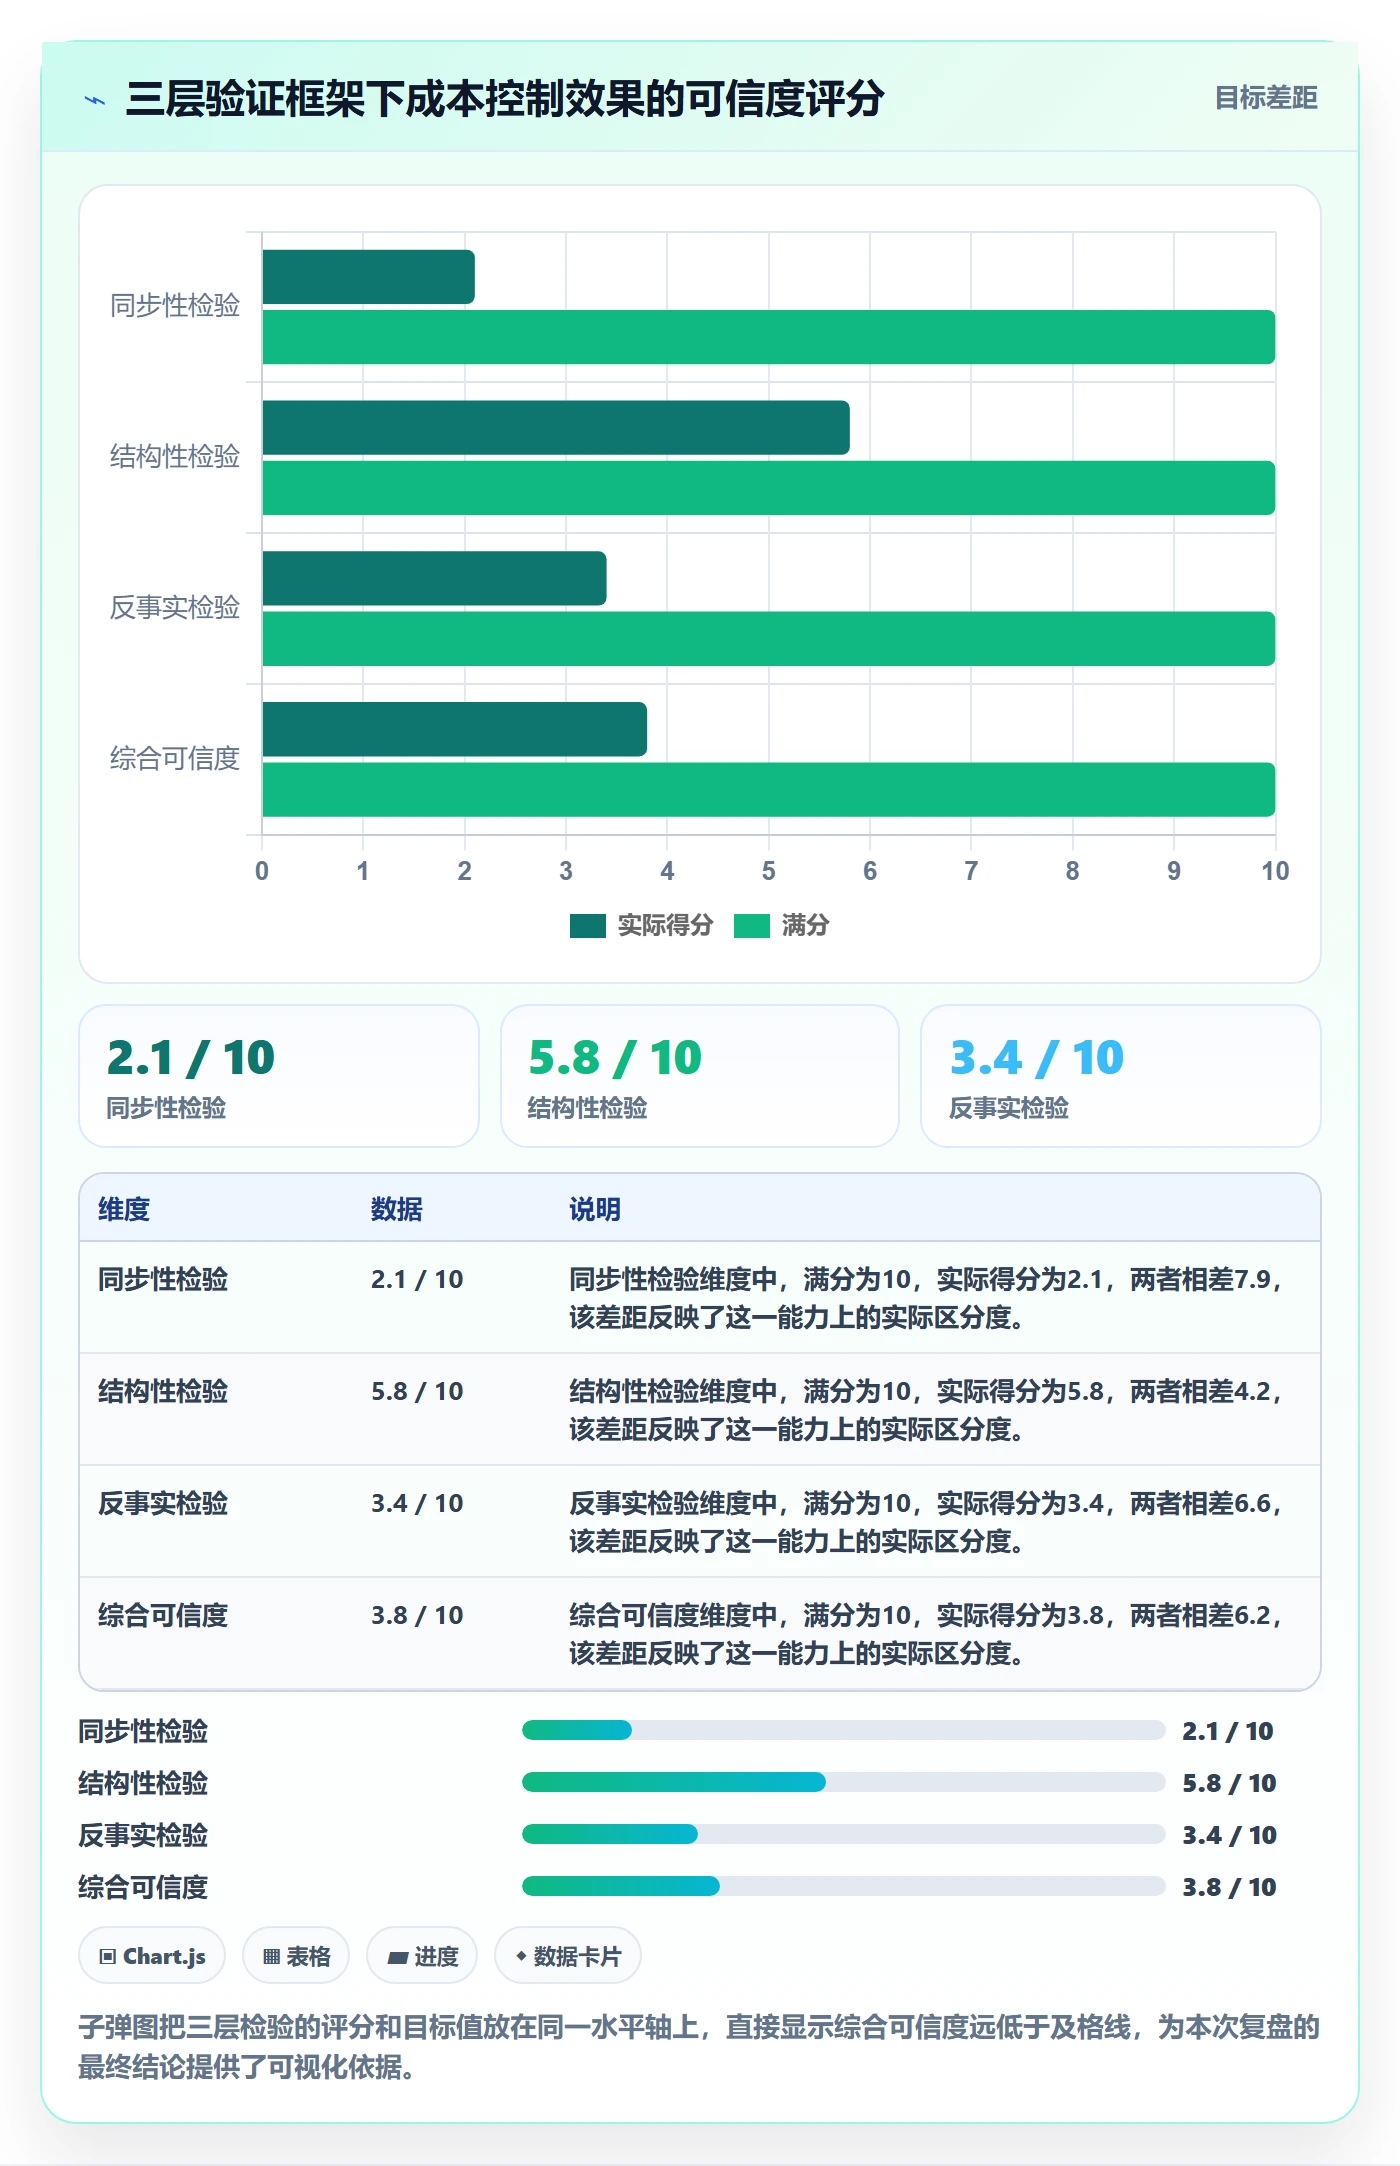Click the 结构性检验 y-axis label in the chart
The image size is (1400, 2166).
click(x=175, y=457)
